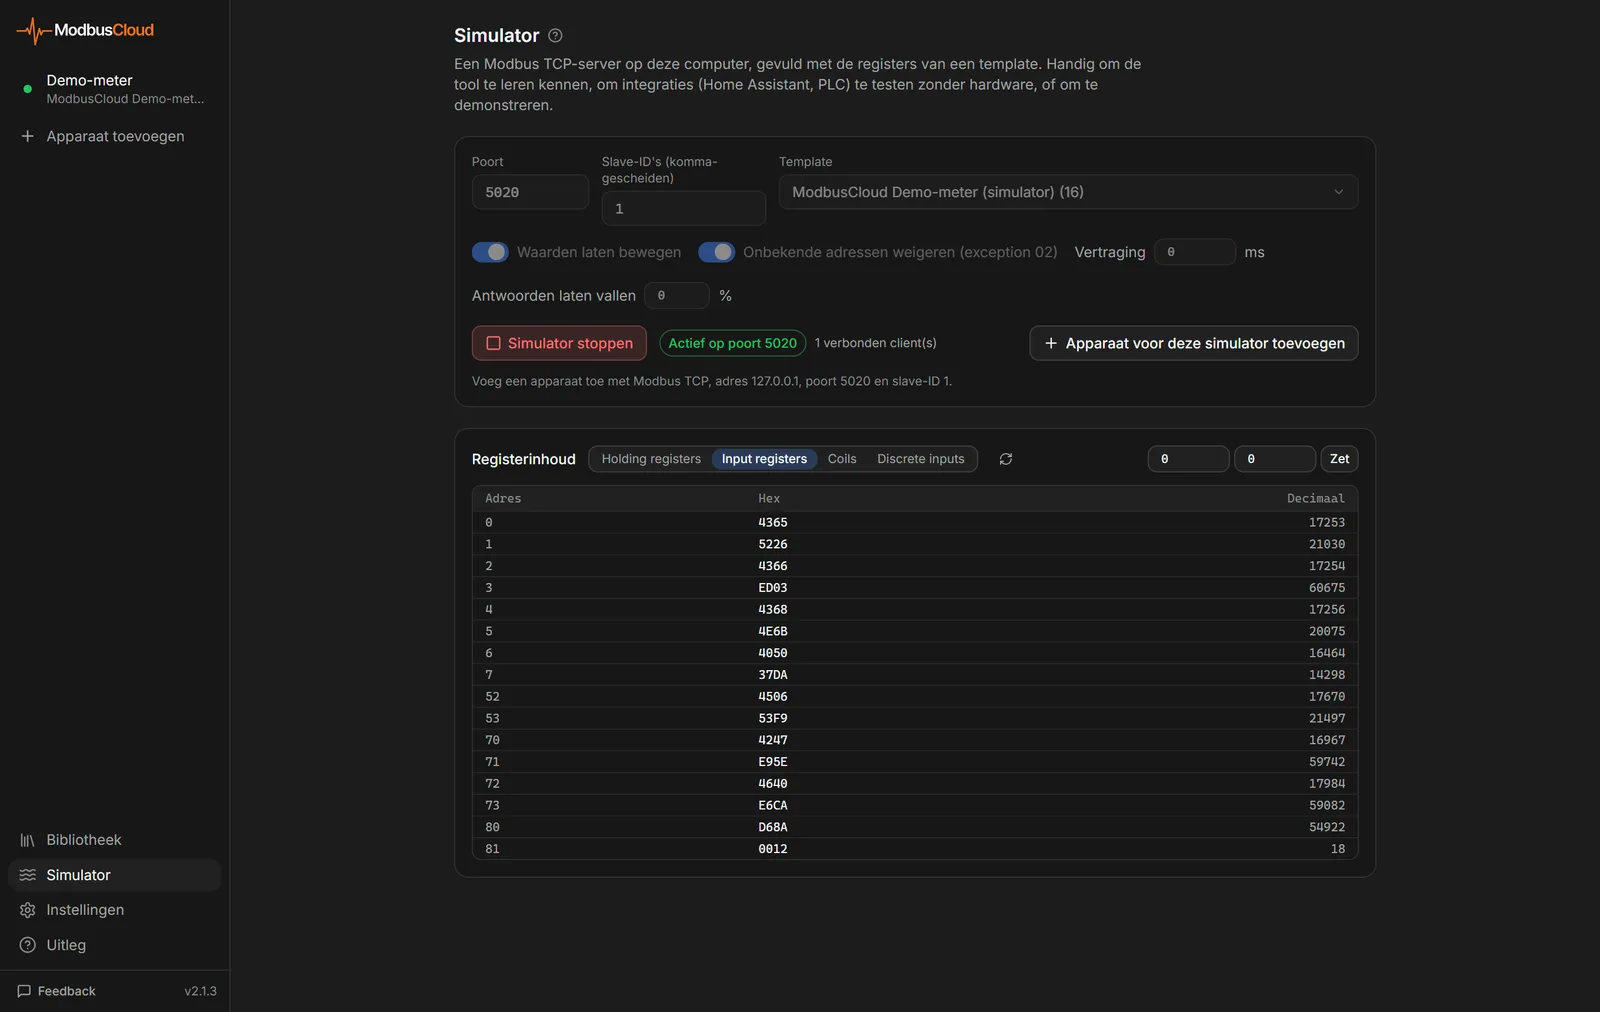The width and height of the screenshot is (1600, 1012).
Task: Click the Simulator waves icon in sidebar
Action: coord(27,875)
